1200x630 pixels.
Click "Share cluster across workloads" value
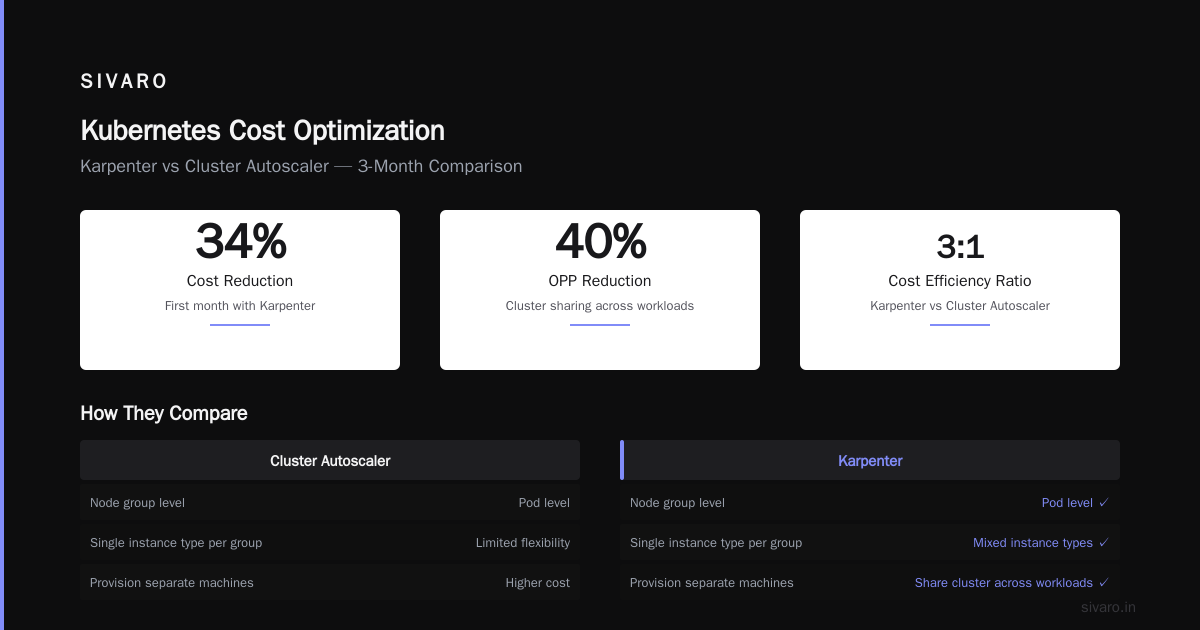click(1012, 583)
